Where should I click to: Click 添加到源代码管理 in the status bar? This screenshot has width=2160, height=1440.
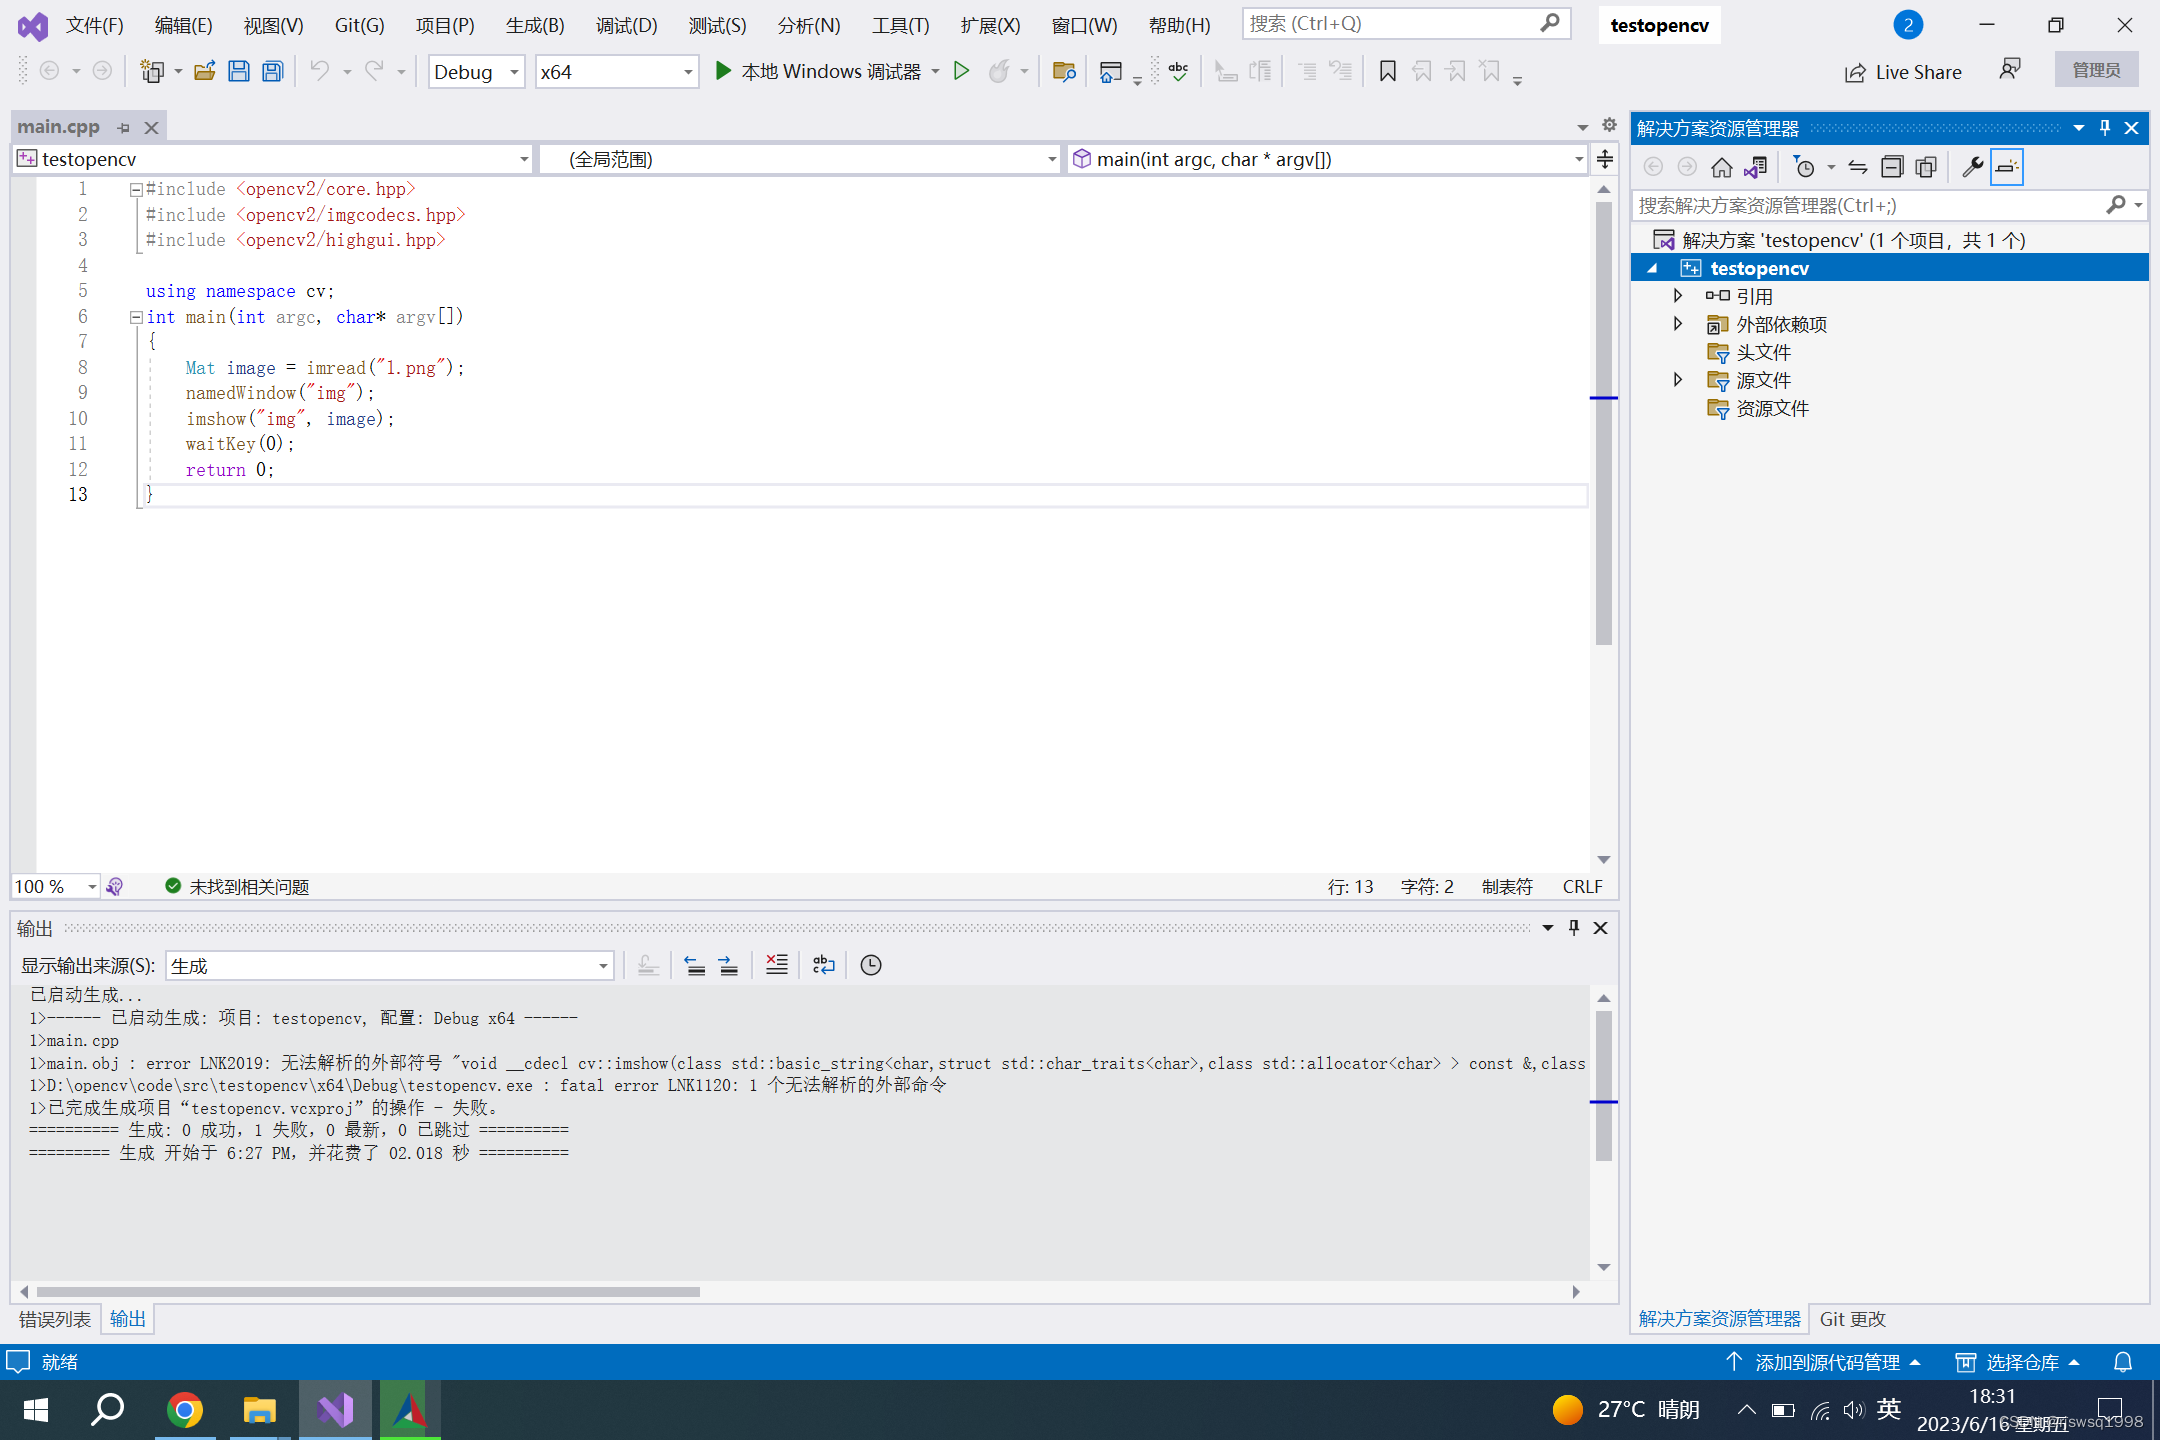point(1830,1361)
